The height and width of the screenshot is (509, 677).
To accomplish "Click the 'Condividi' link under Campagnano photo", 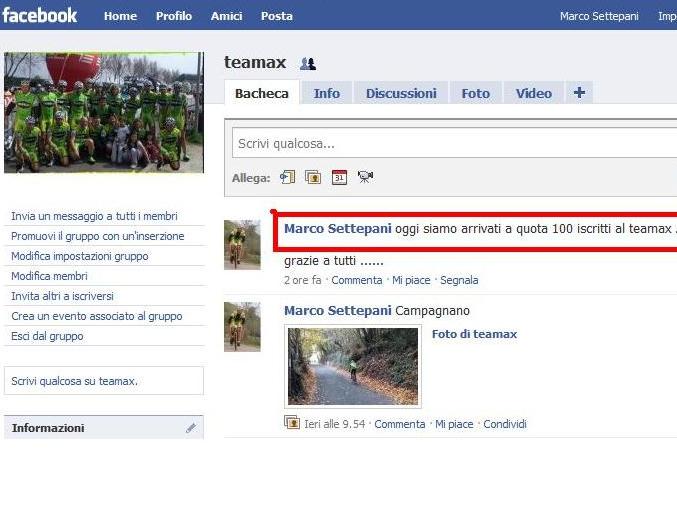I will point(505,424).
